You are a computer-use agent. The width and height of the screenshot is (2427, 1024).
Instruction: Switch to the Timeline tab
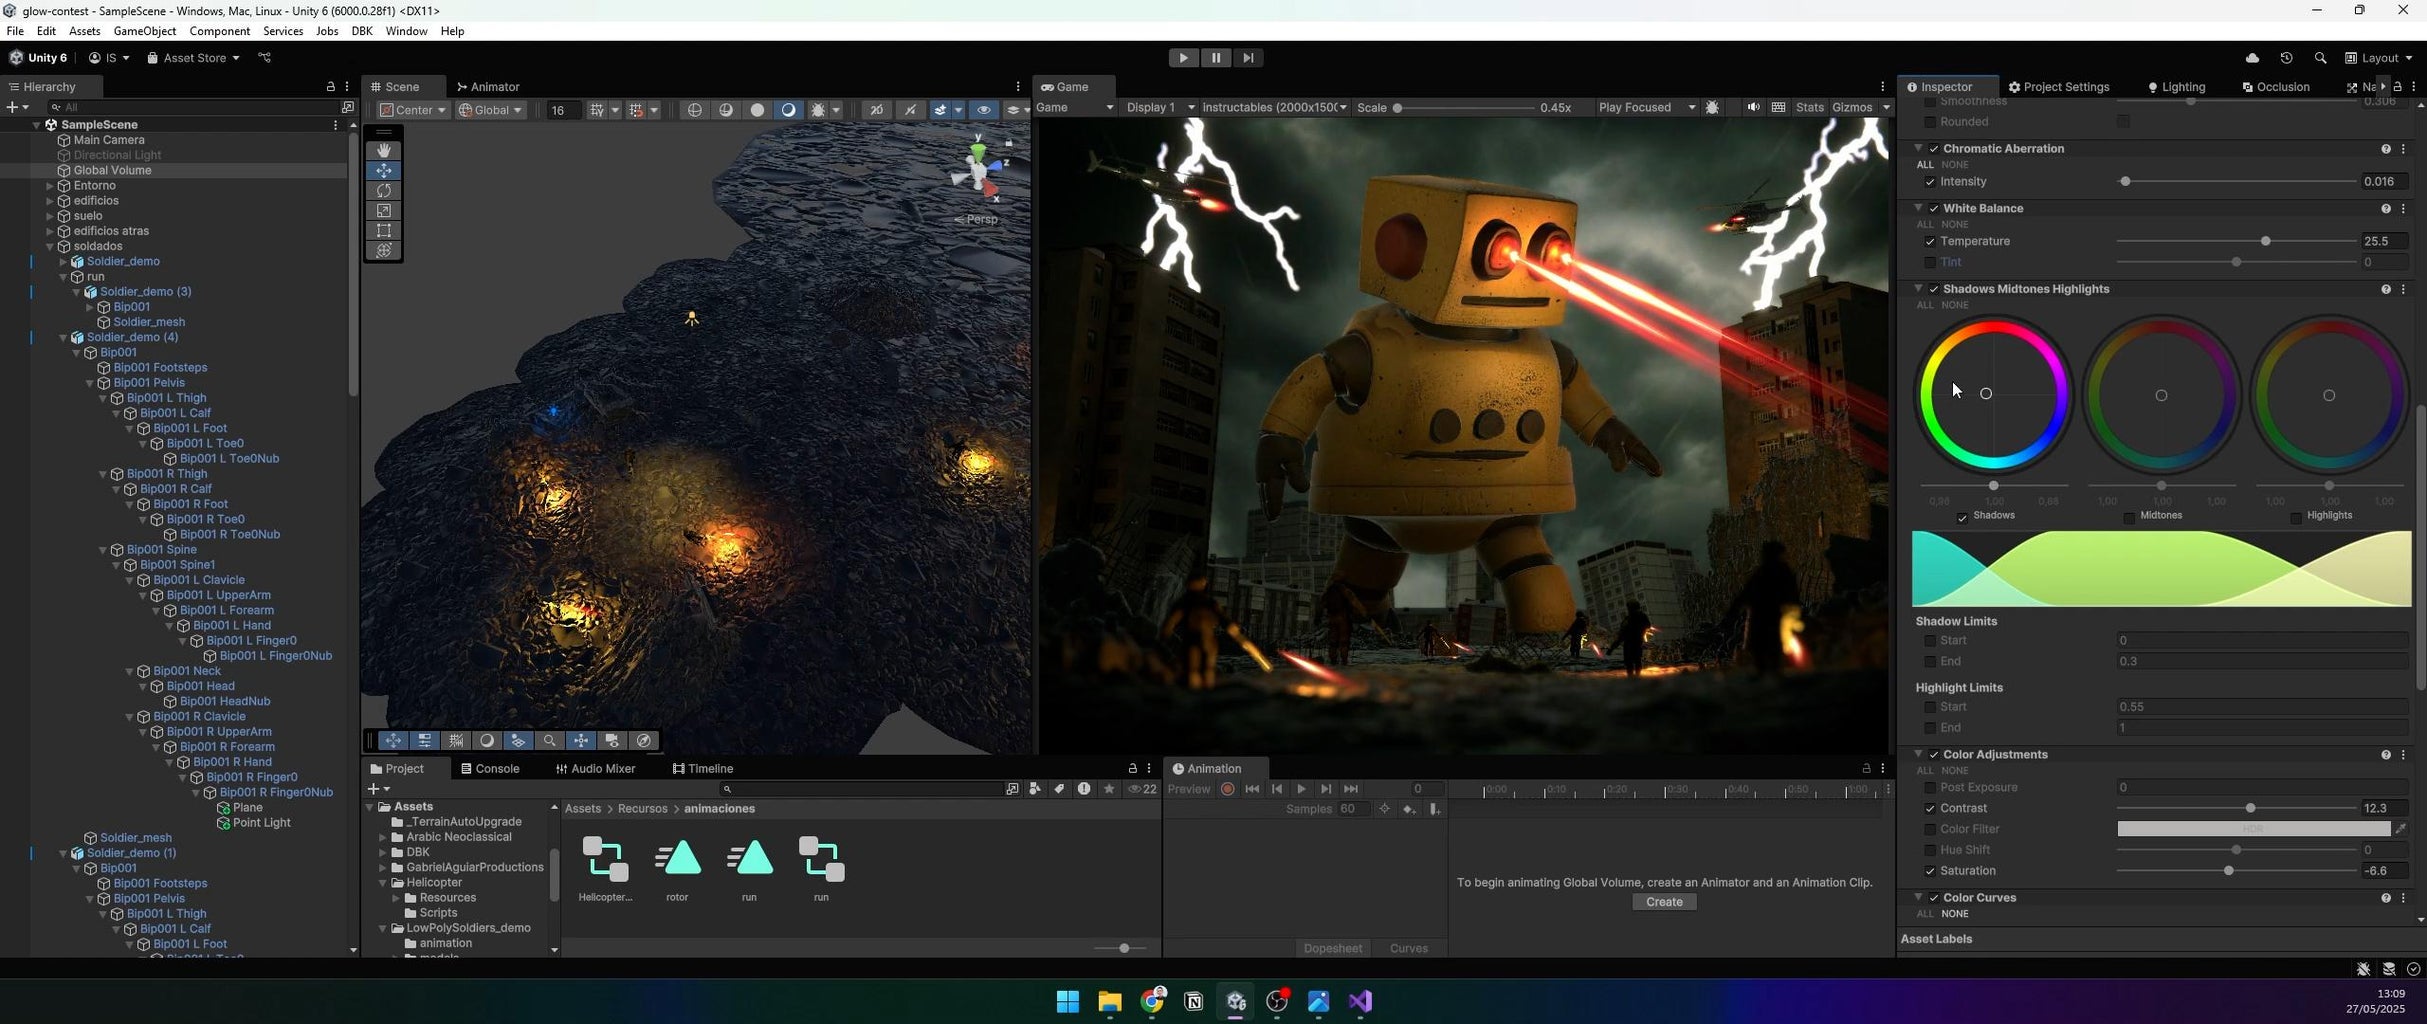point(703,769)
